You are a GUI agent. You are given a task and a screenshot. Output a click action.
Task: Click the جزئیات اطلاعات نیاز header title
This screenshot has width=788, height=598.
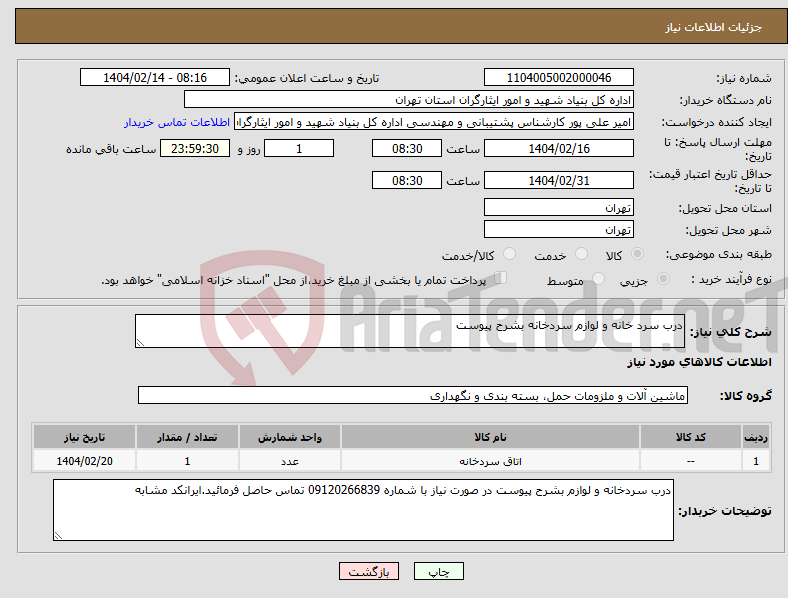click(x=714, y=27)
